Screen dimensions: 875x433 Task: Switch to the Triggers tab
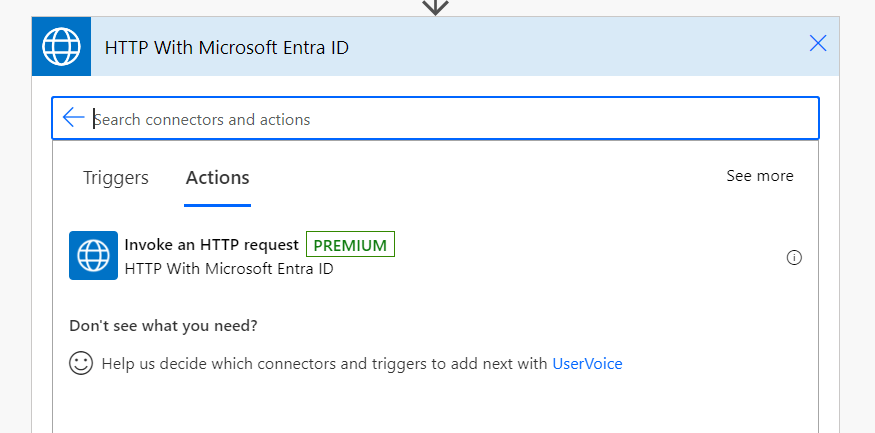click(x=116, y=178)
